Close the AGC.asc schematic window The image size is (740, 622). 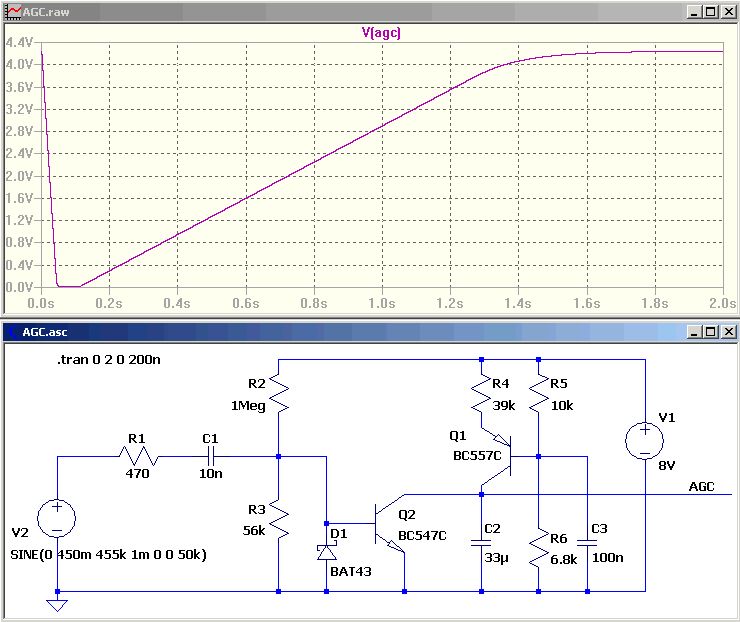(x=728, y=332)
